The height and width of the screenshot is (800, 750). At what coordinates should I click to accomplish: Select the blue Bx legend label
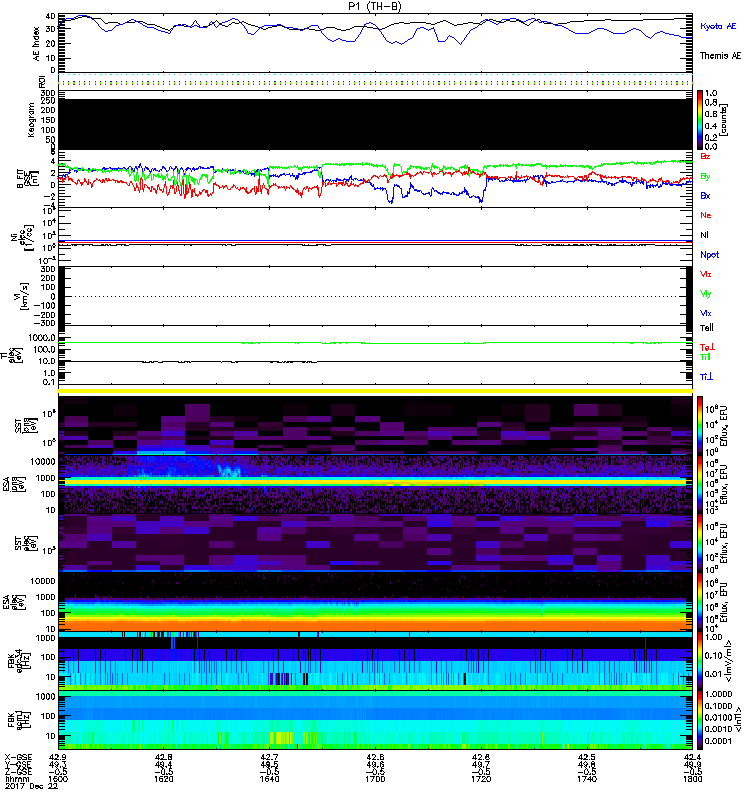(706, 196)
